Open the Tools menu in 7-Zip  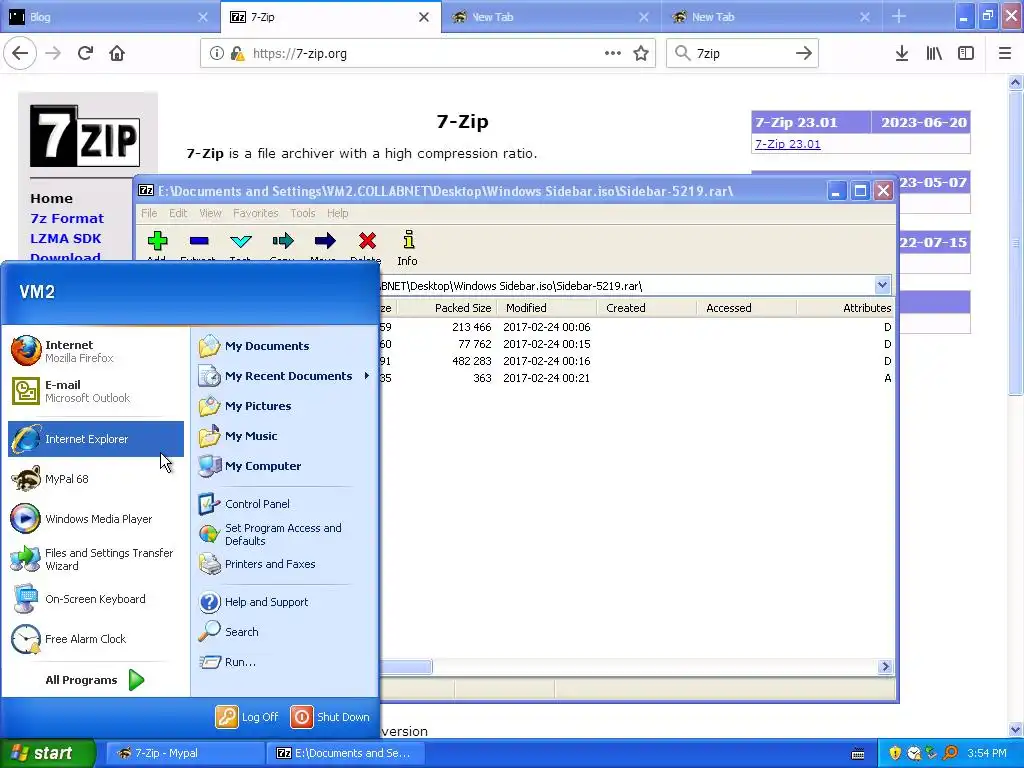[x=302, y=213]
